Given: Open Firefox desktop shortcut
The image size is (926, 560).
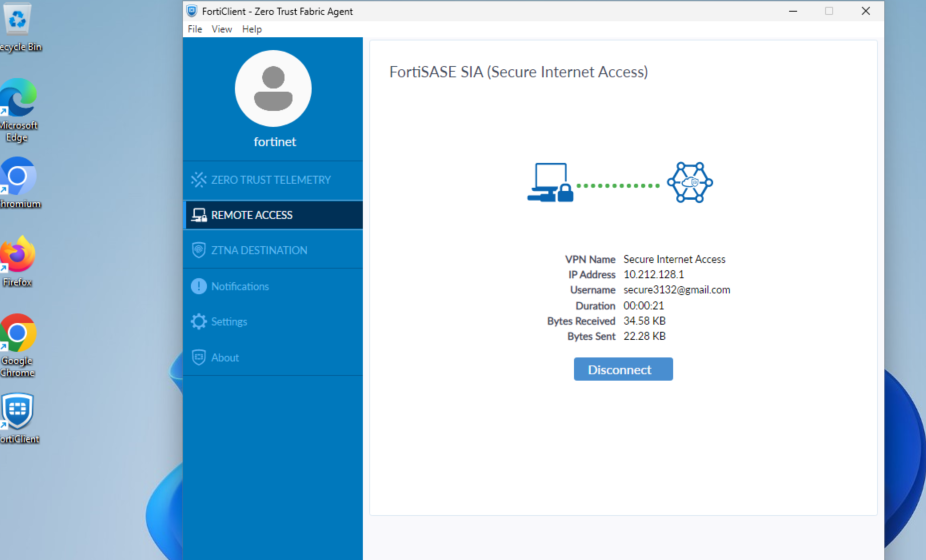Looking at the screenshot, I should (17, 262).
